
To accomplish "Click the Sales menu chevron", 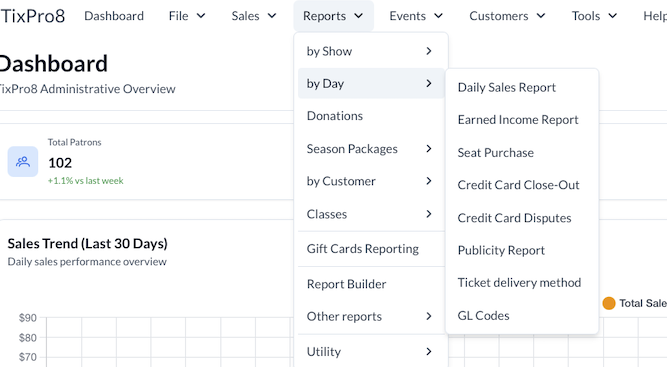I will [x=272, y=16].
